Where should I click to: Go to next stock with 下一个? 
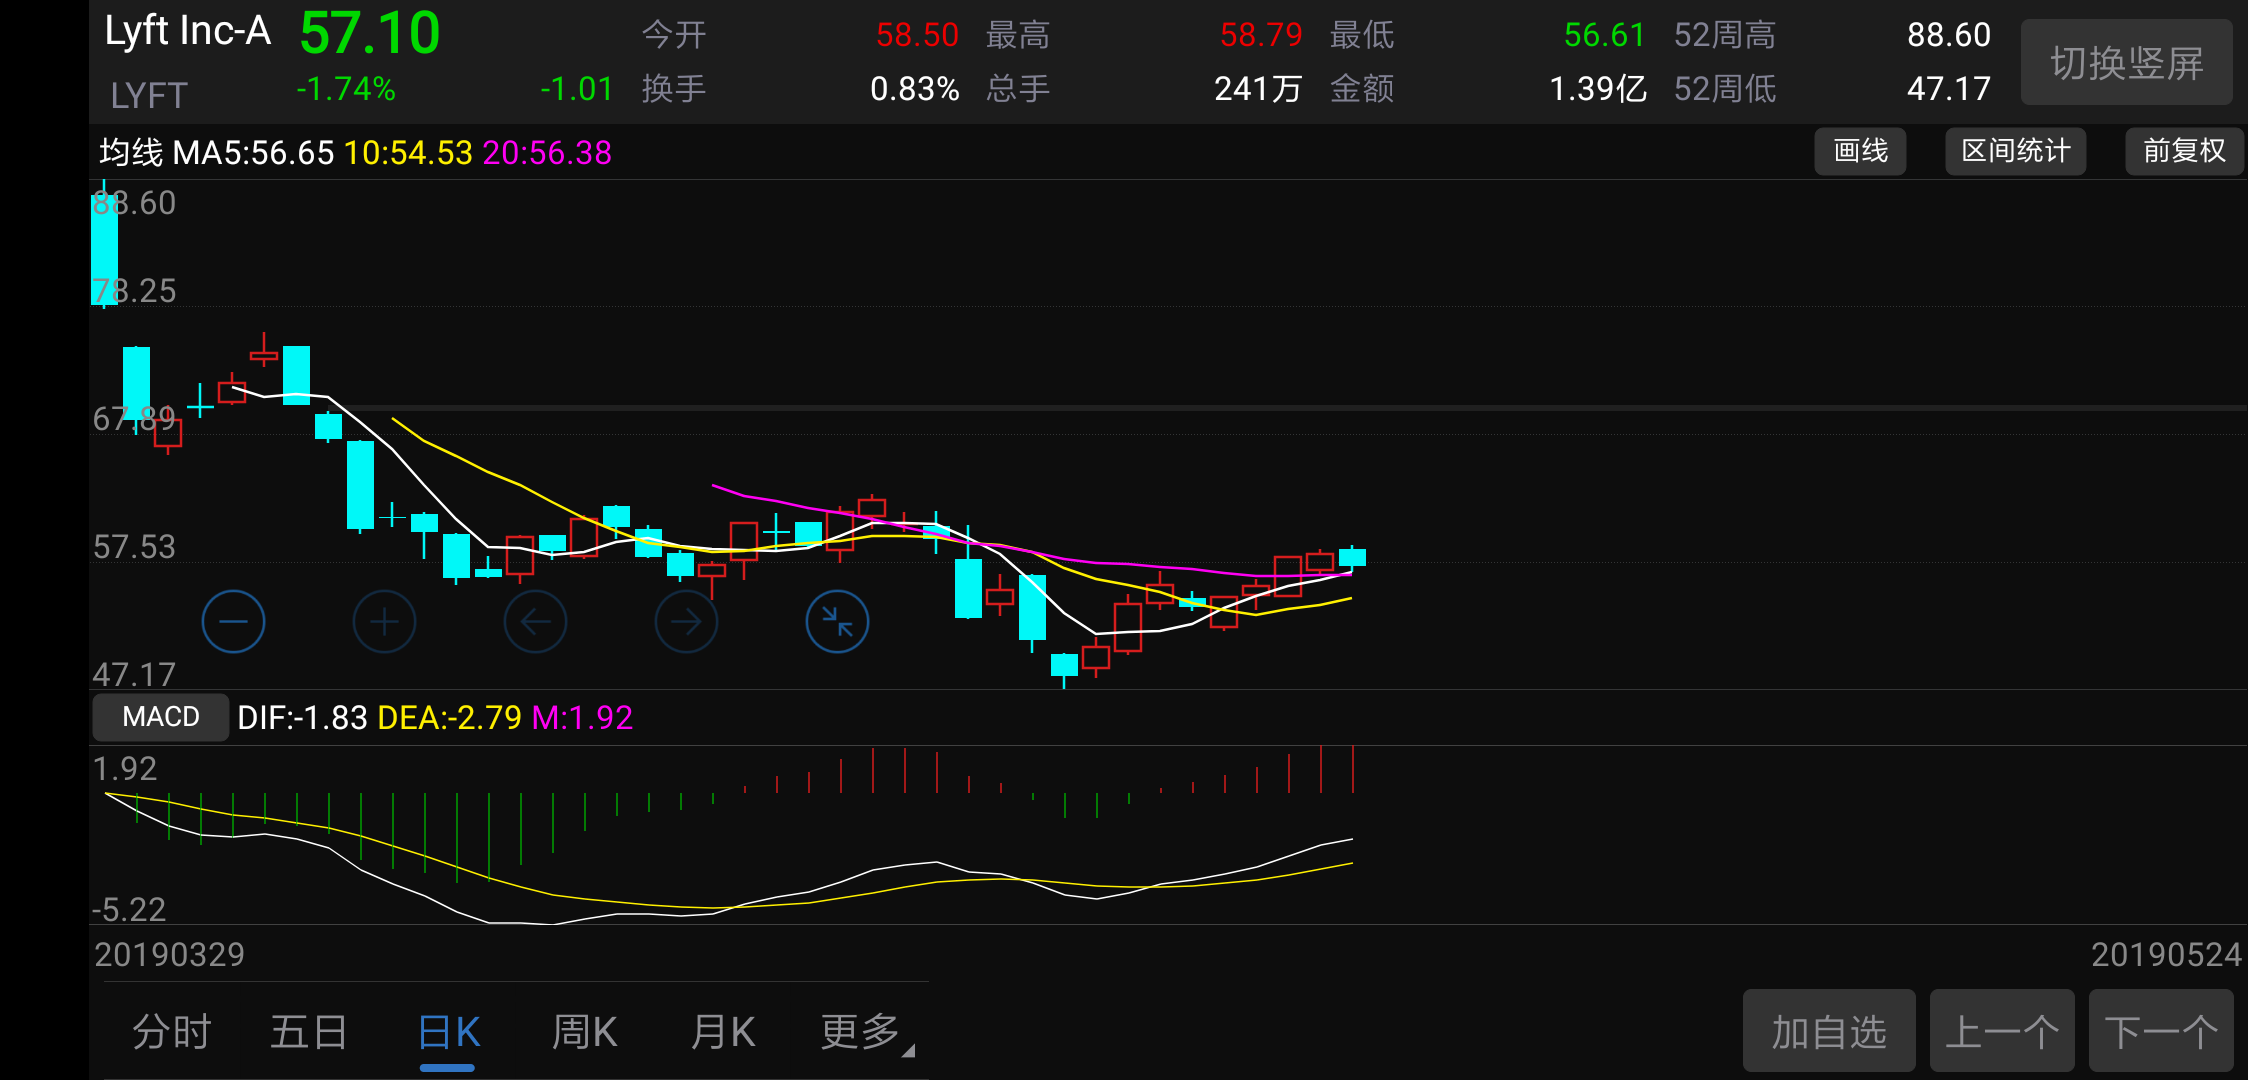2161,1031
